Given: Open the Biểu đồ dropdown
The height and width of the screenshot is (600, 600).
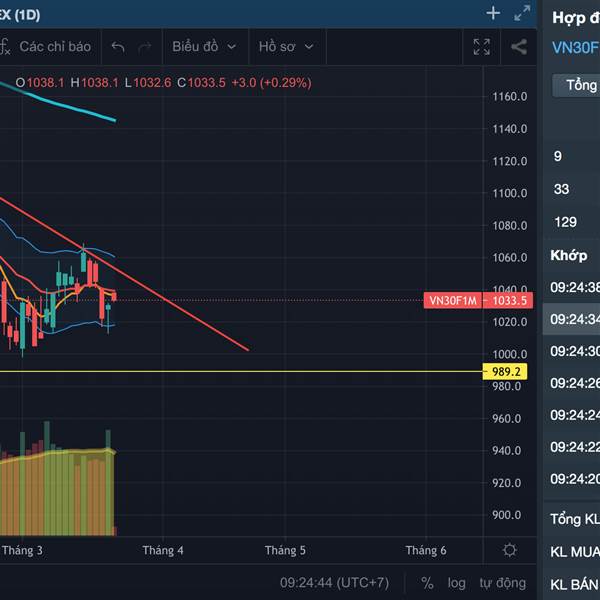Looking at the screenshot, I should tap(204, 47).
